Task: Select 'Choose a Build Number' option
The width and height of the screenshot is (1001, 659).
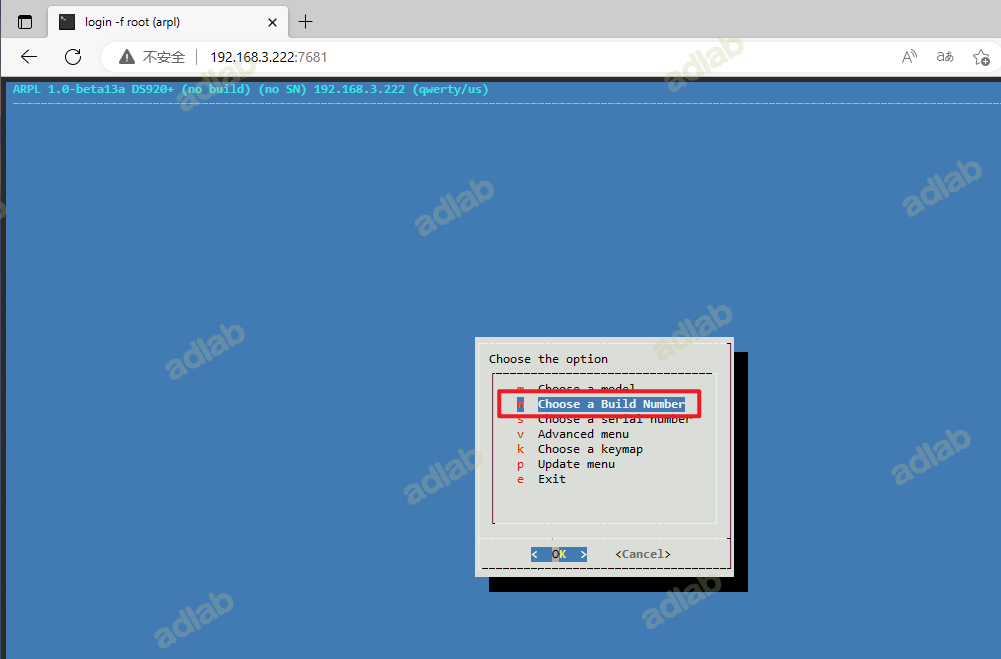Action: [611, 404]
